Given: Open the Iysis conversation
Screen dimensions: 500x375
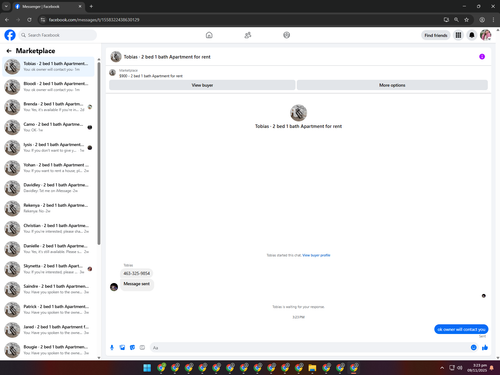Looking at the screenshot, I should [49, 148].
